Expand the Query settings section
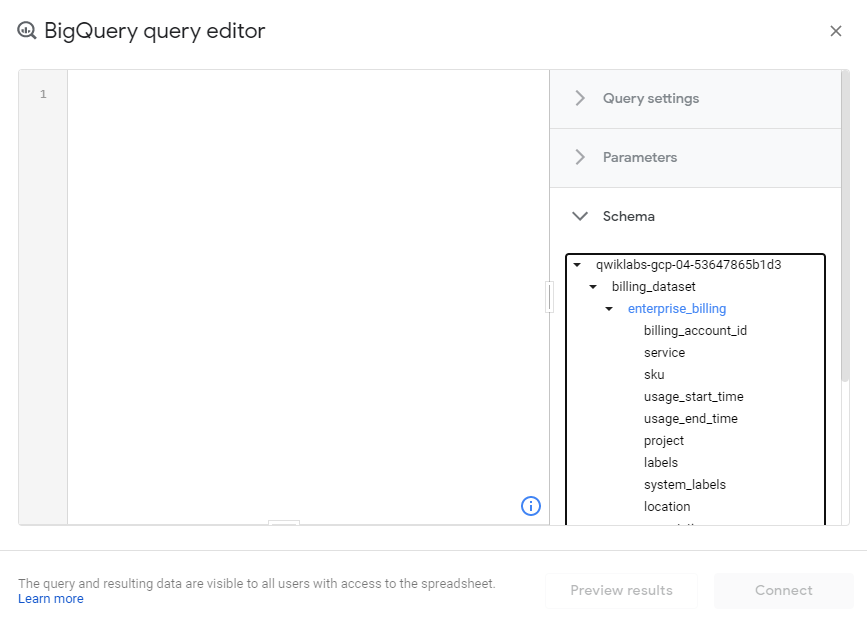Screen dimensions: 867x622 [696, 98]
